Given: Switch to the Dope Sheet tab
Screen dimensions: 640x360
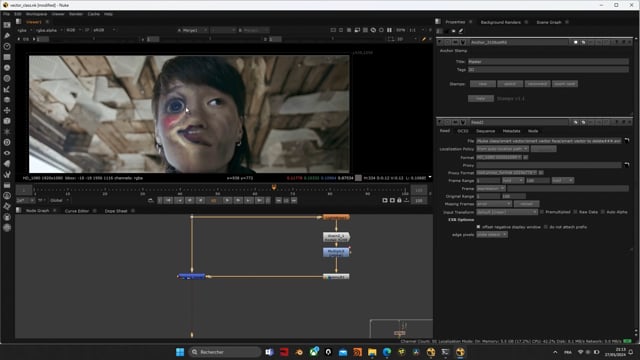Looking at the screenshot, I should [116, 211].
